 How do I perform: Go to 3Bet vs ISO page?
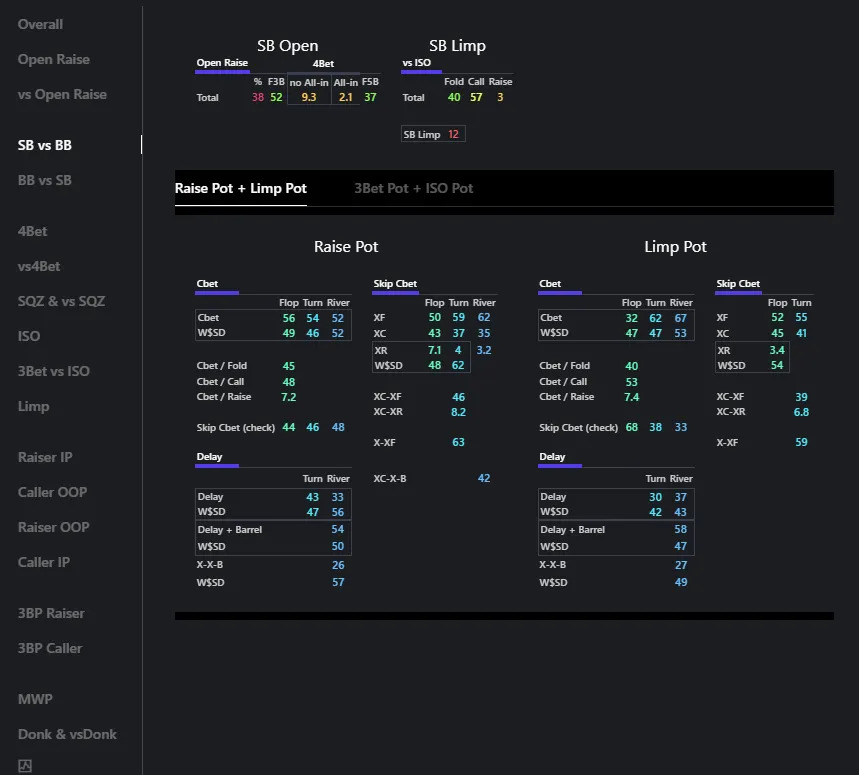pos(54,371)
